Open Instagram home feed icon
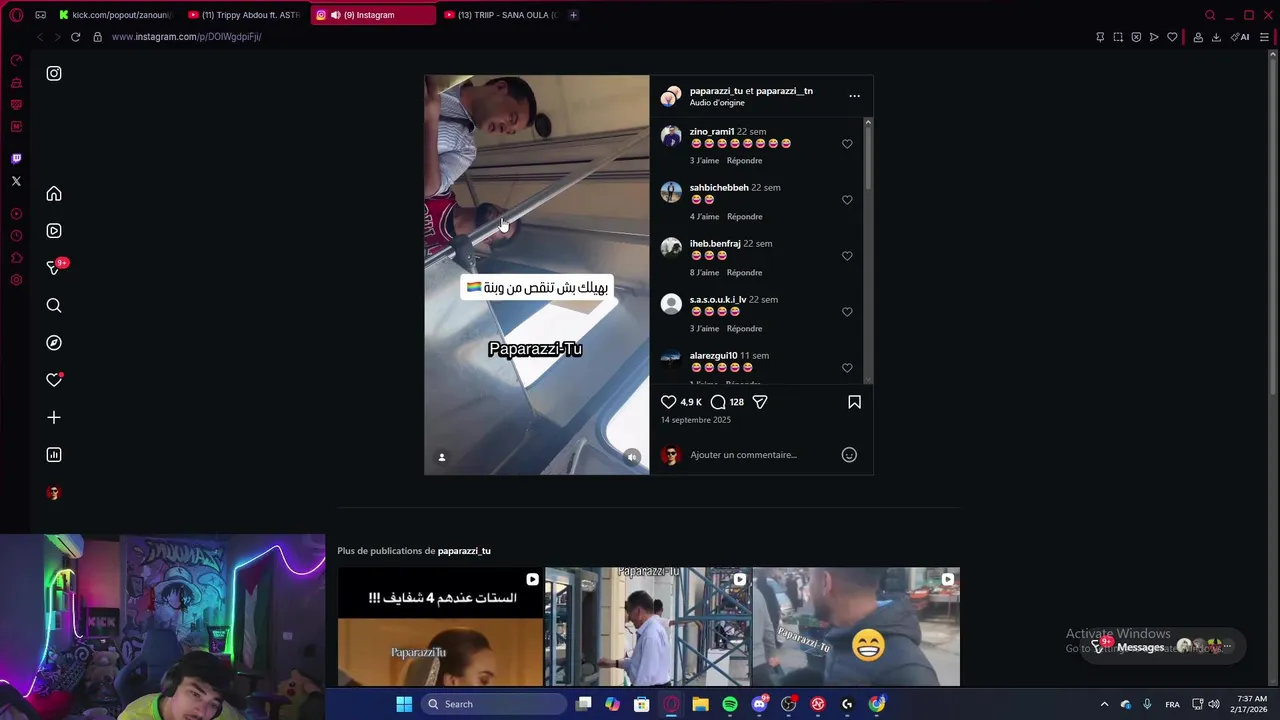1280x720 pixels. [x=54, y=194]
